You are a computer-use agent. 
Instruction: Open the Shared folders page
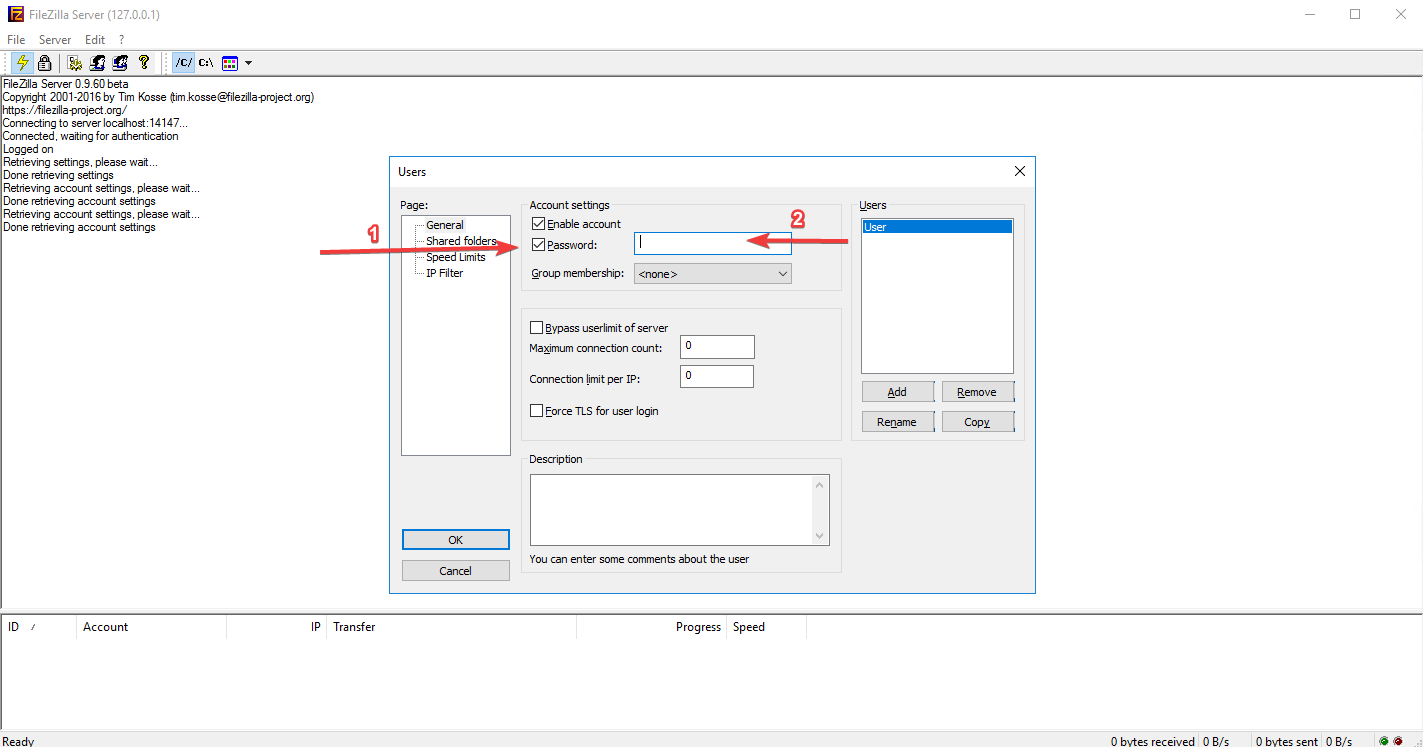coord(461,241)
